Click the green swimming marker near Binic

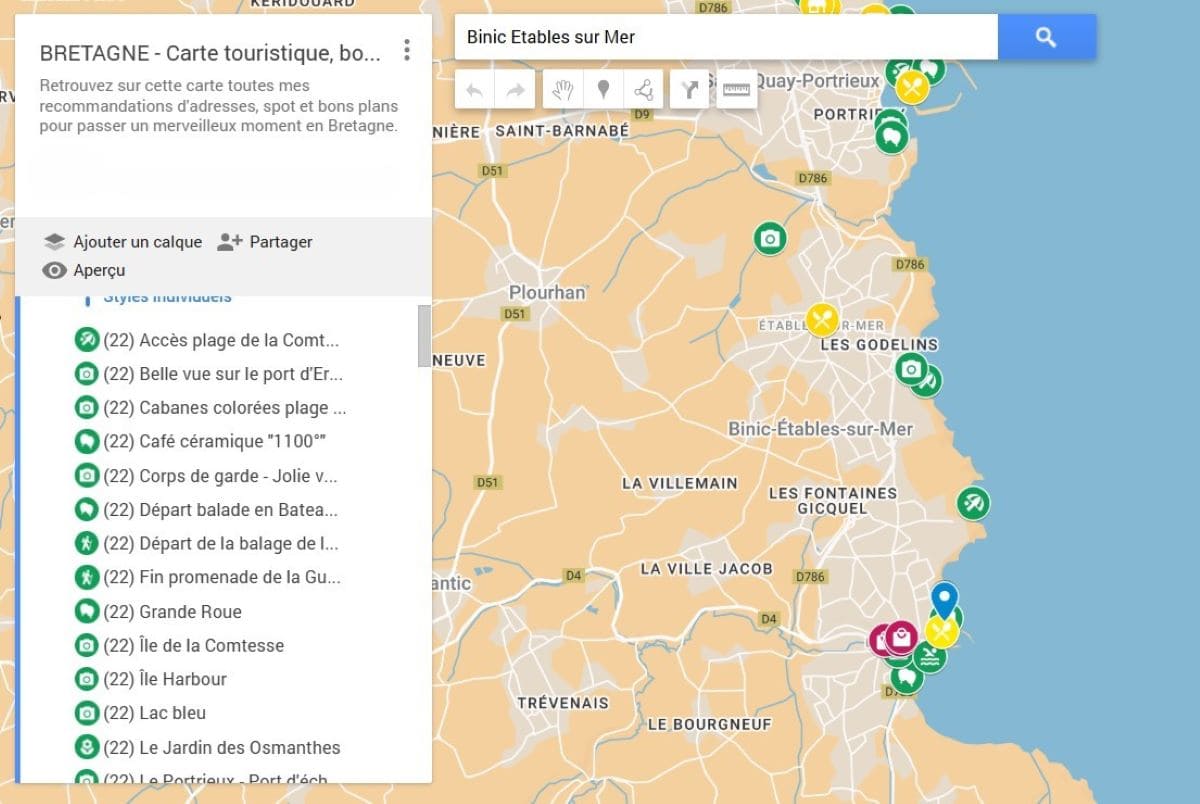coord(931,658)
